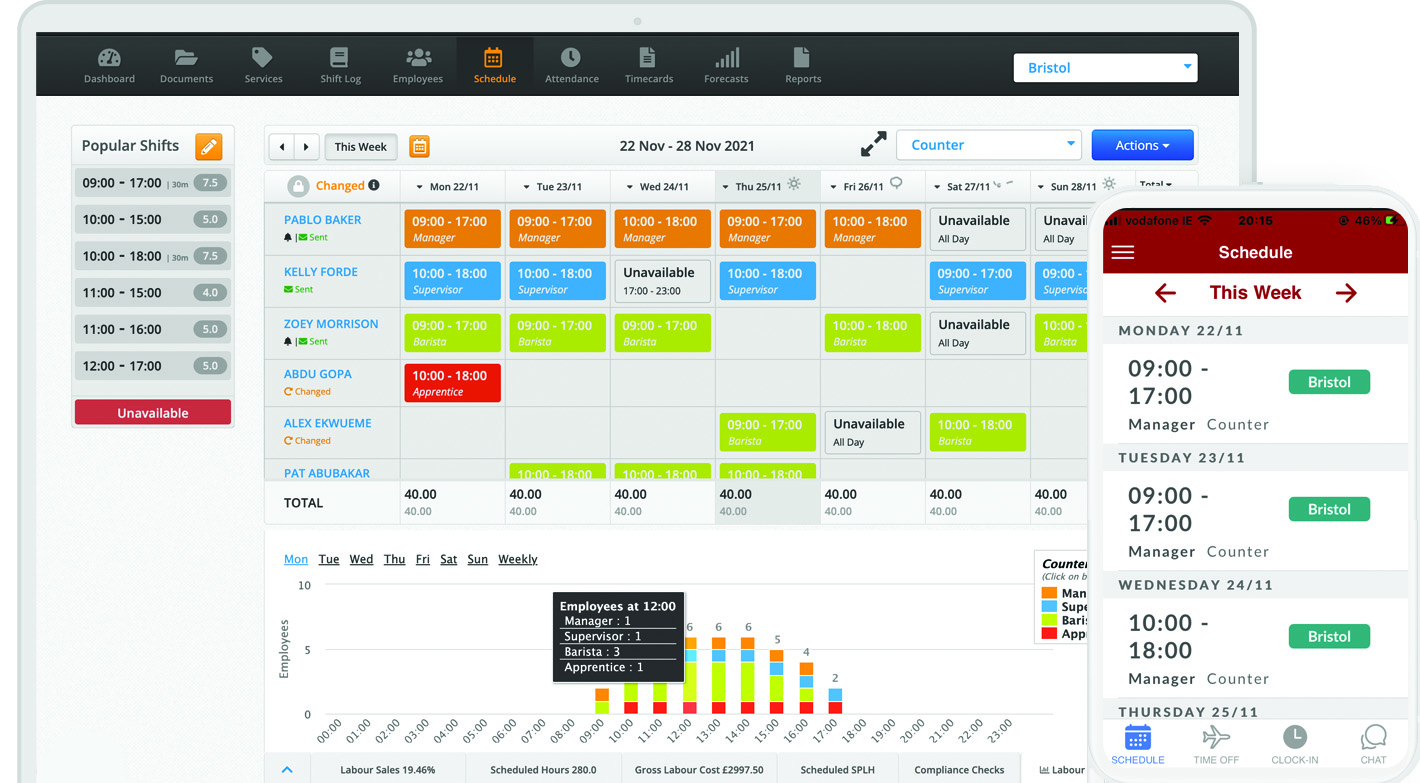Click the red Unavailable button
The height and width of the screenshot is (783, 1420).
pyautogui.click(x=152, y=411)
